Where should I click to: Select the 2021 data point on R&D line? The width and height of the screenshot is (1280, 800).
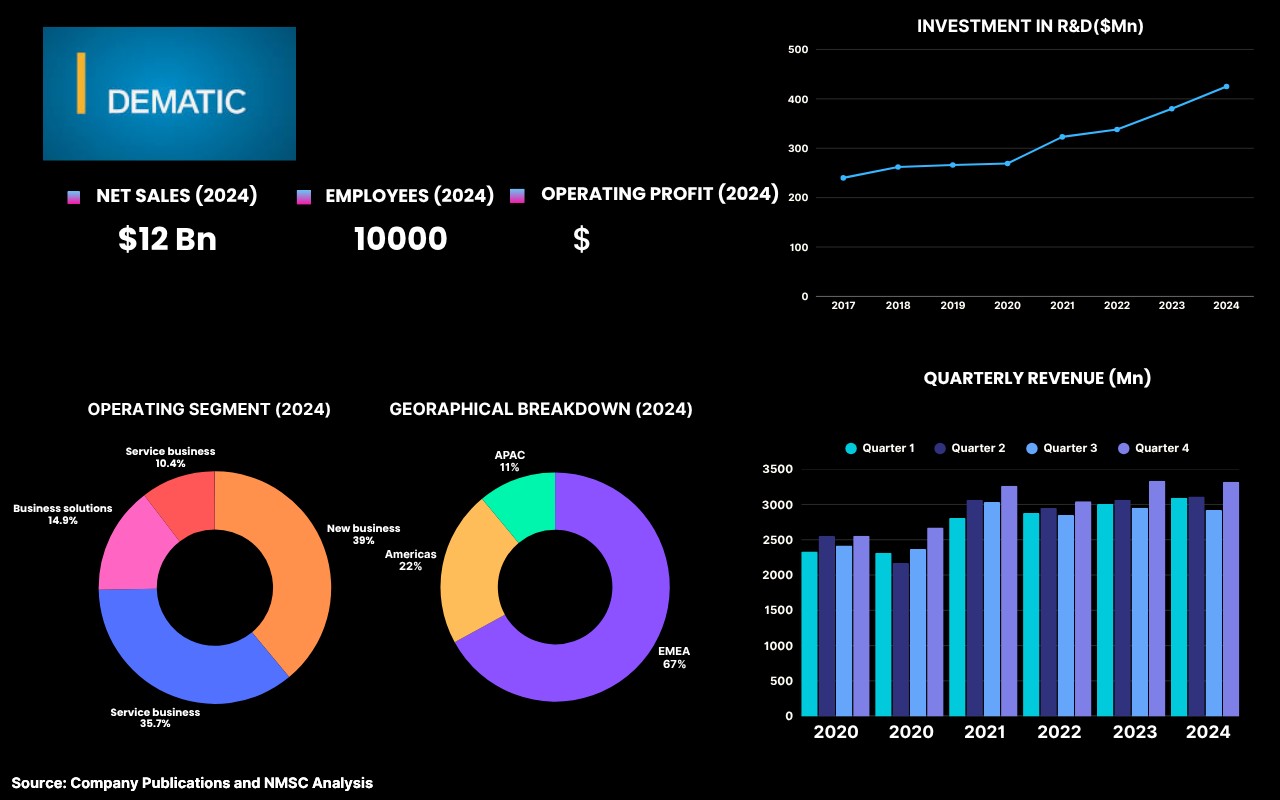[1062, 136]
